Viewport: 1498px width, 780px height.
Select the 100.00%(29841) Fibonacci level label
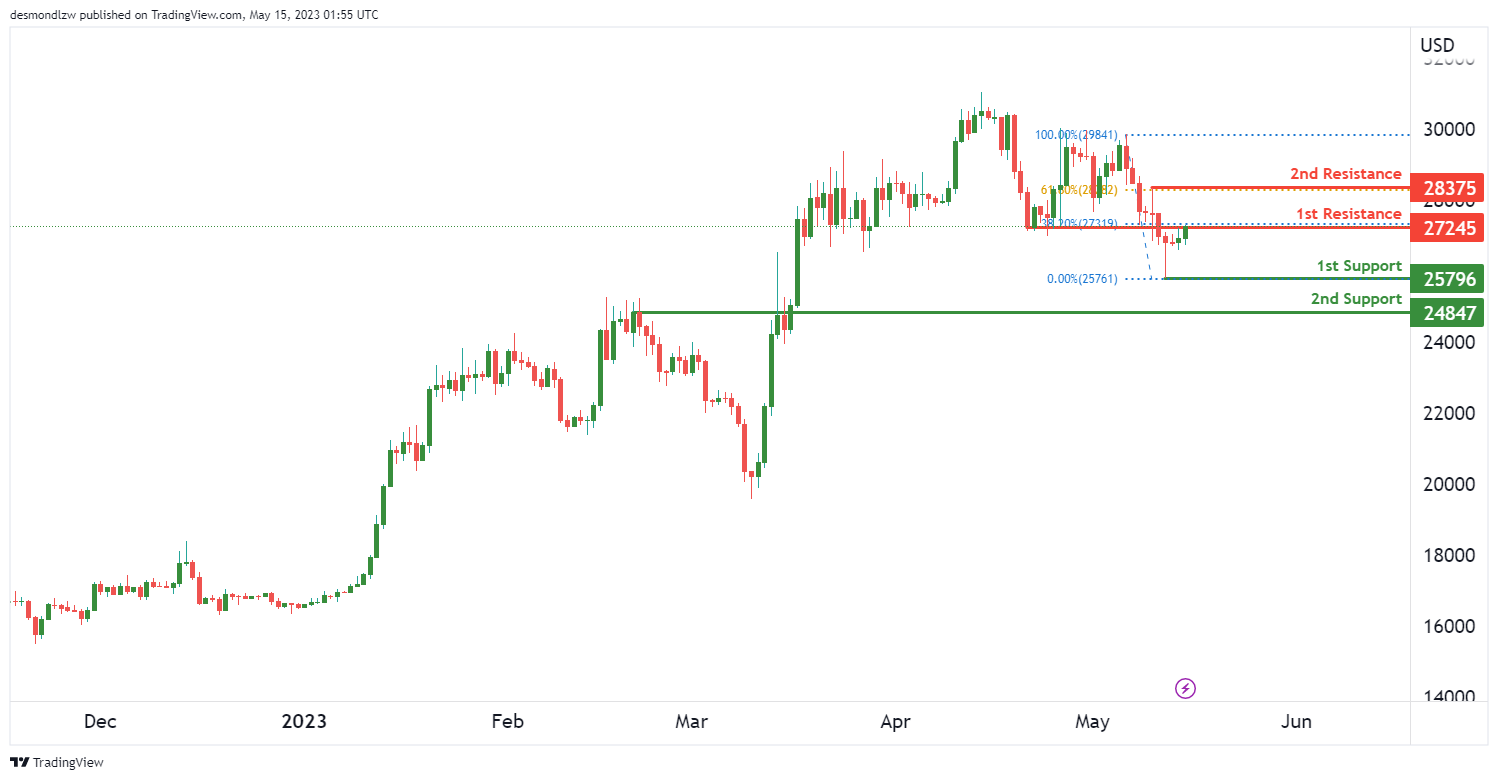pyautogui.click(x=1076, y=135)
